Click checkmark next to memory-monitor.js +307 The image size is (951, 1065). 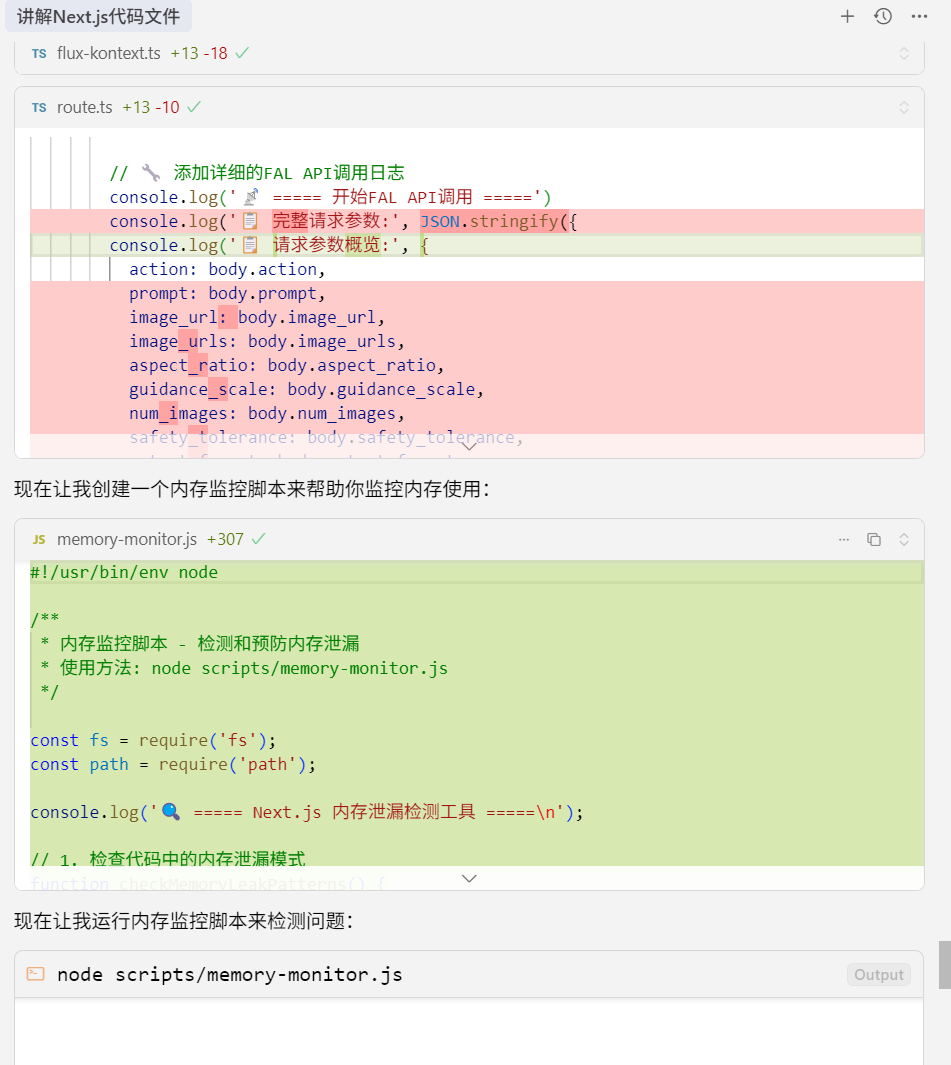point(258,539)
